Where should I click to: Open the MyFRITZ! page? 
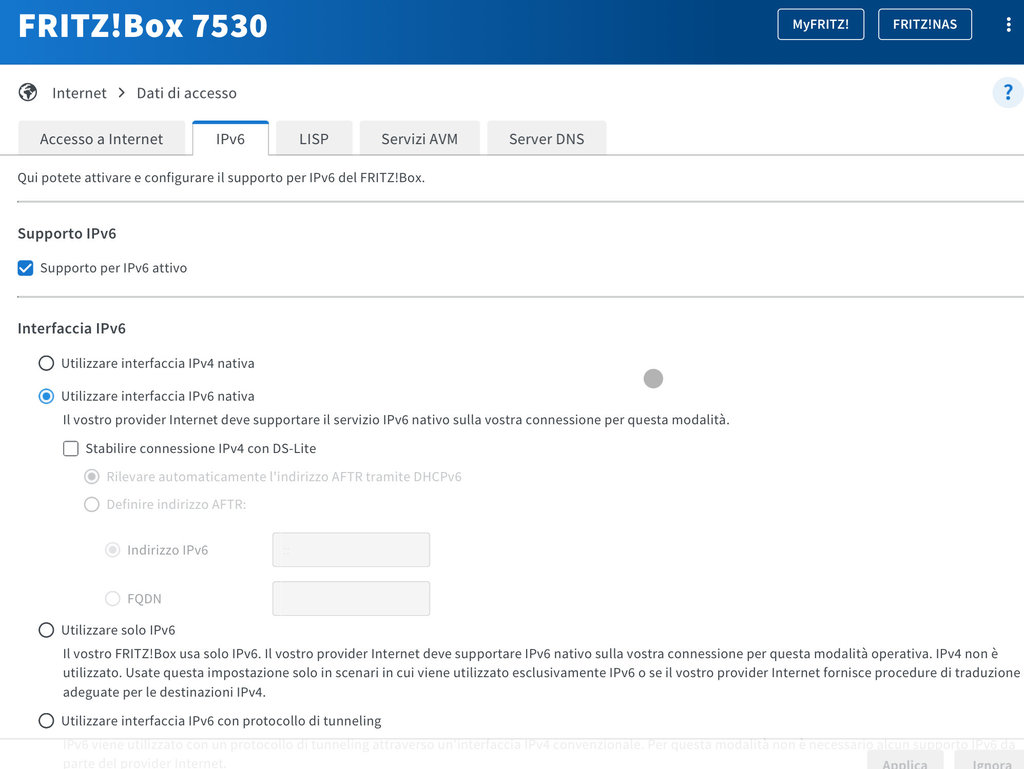point(820,24)
